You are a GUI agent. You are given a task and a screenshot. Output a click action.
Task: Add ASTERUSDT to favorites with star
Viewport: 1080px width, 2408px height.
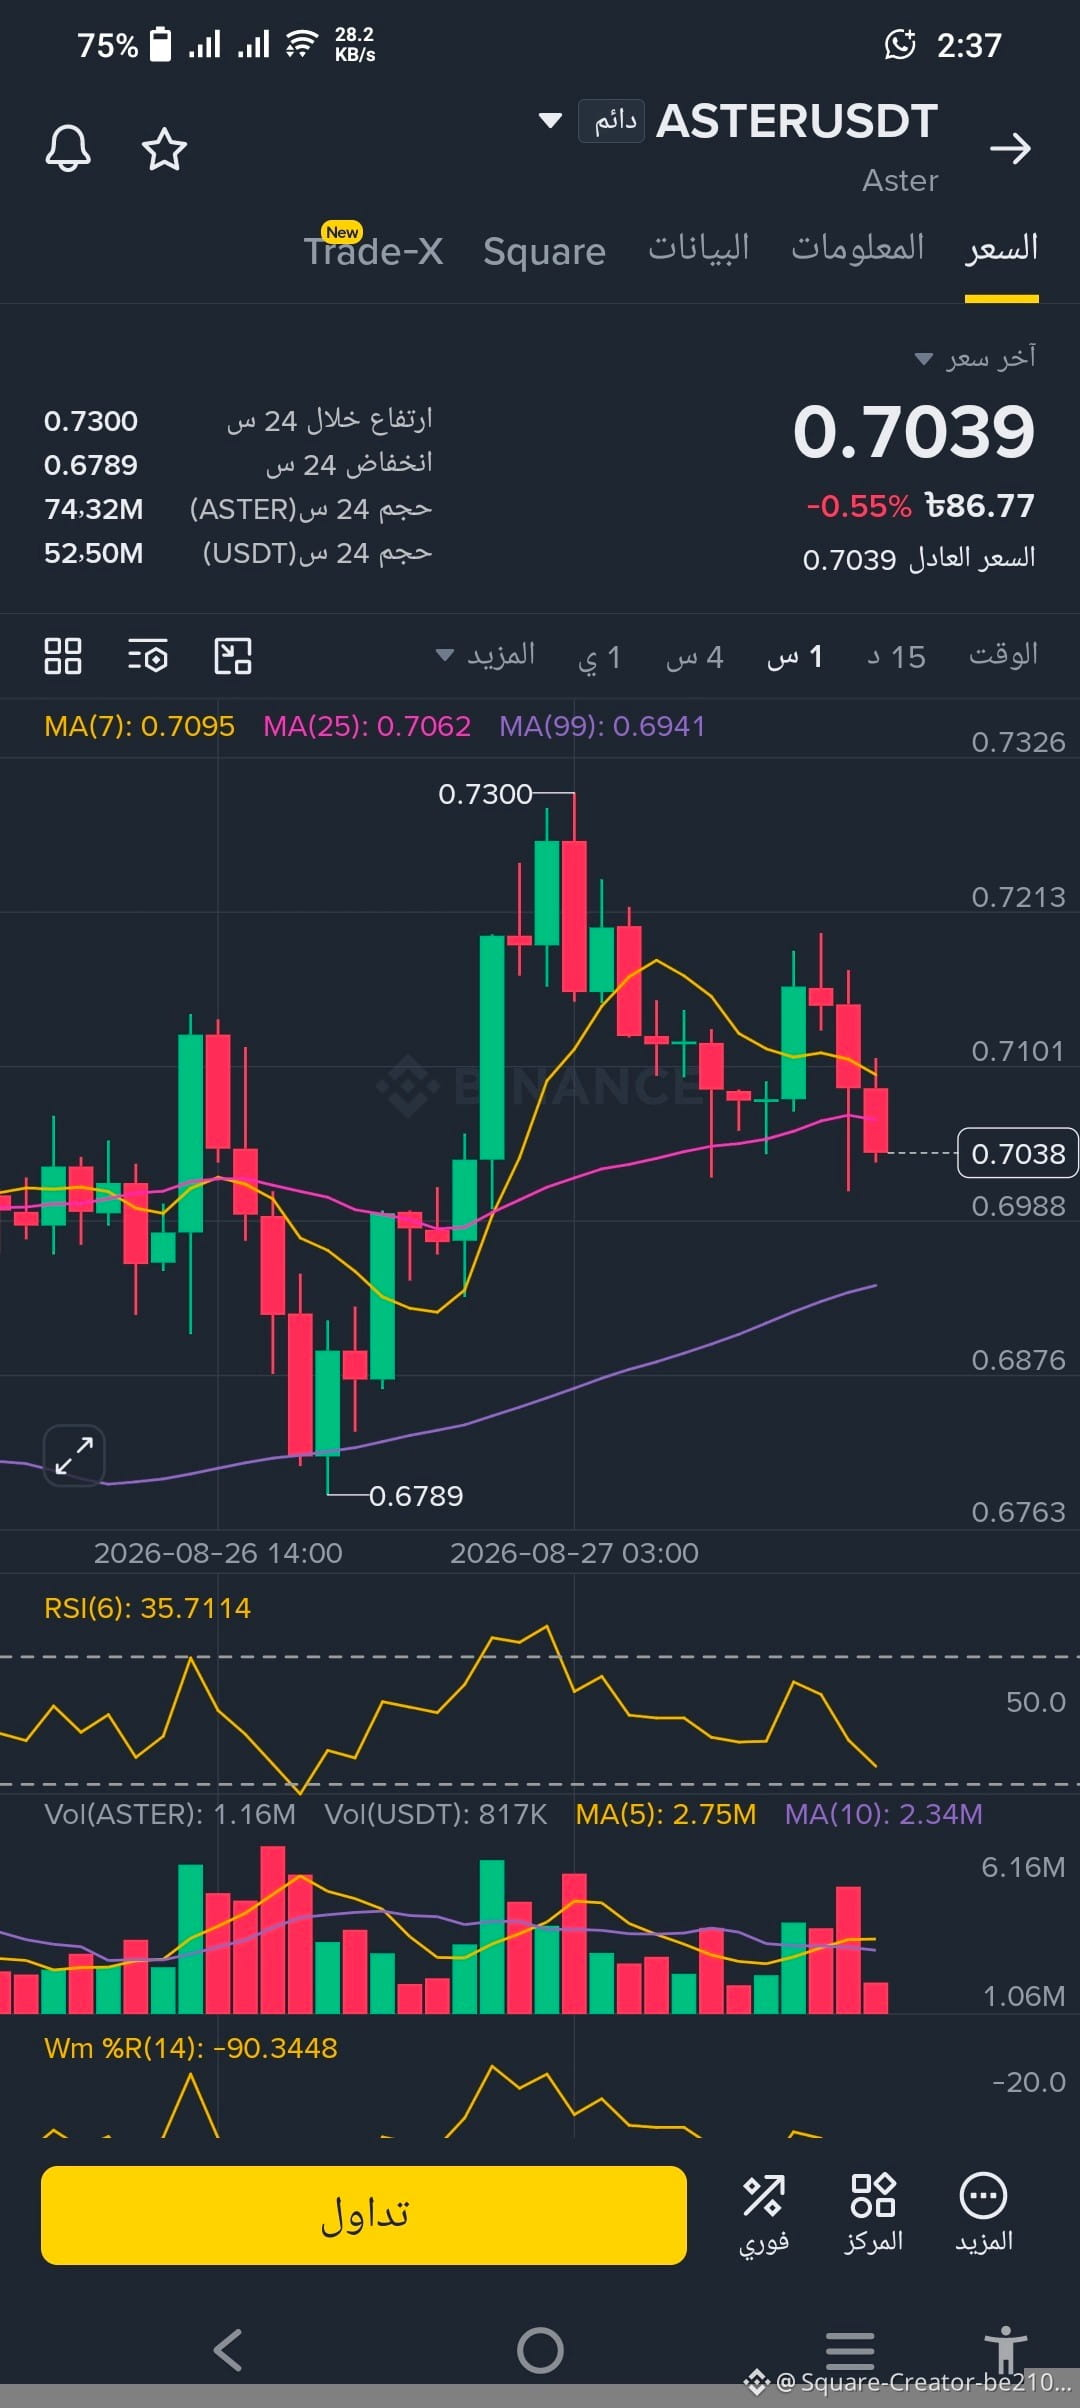164,149
